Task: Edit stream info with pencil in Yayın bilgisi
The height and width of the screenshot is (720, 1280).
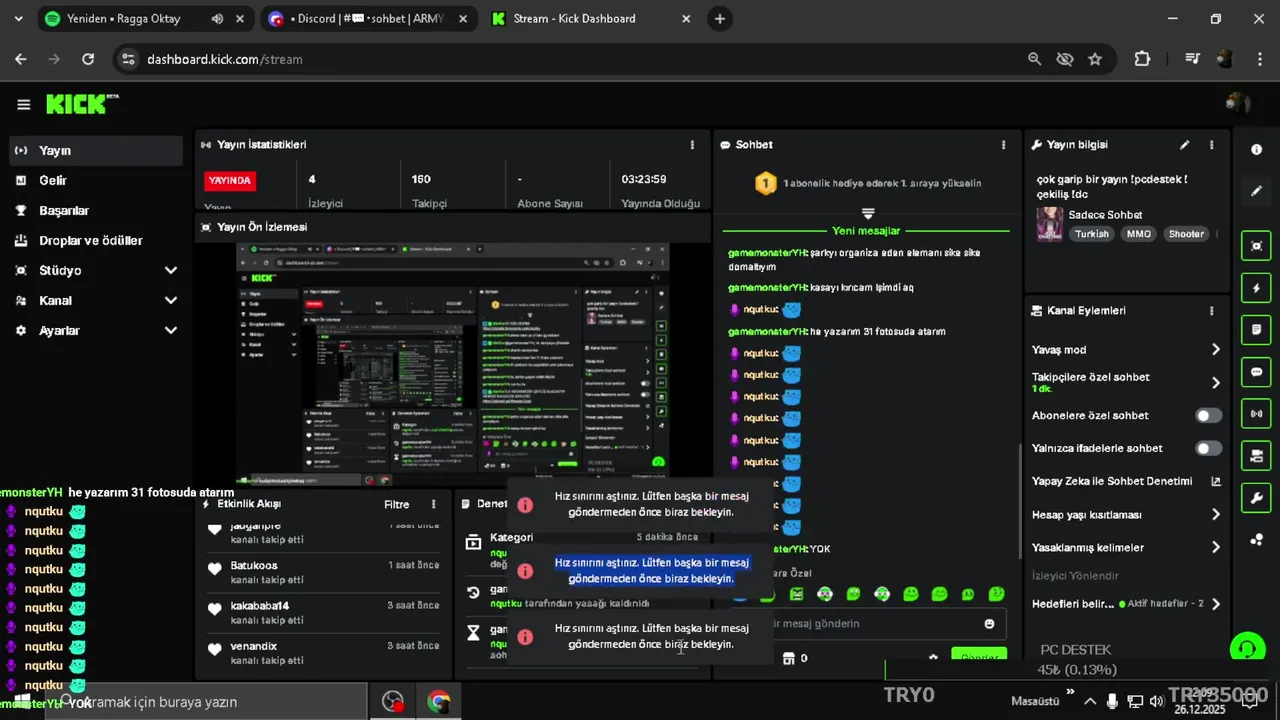Action: pos(1185,145)
